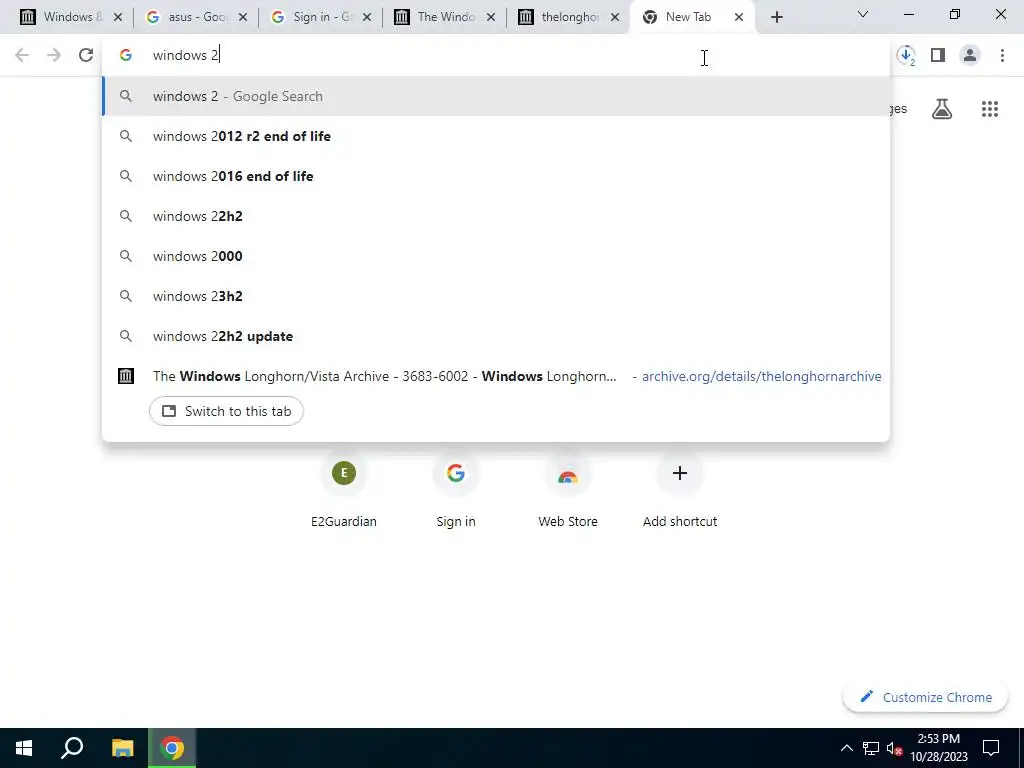
Task: Show hidden system tray icons
Action: [846, 748]
